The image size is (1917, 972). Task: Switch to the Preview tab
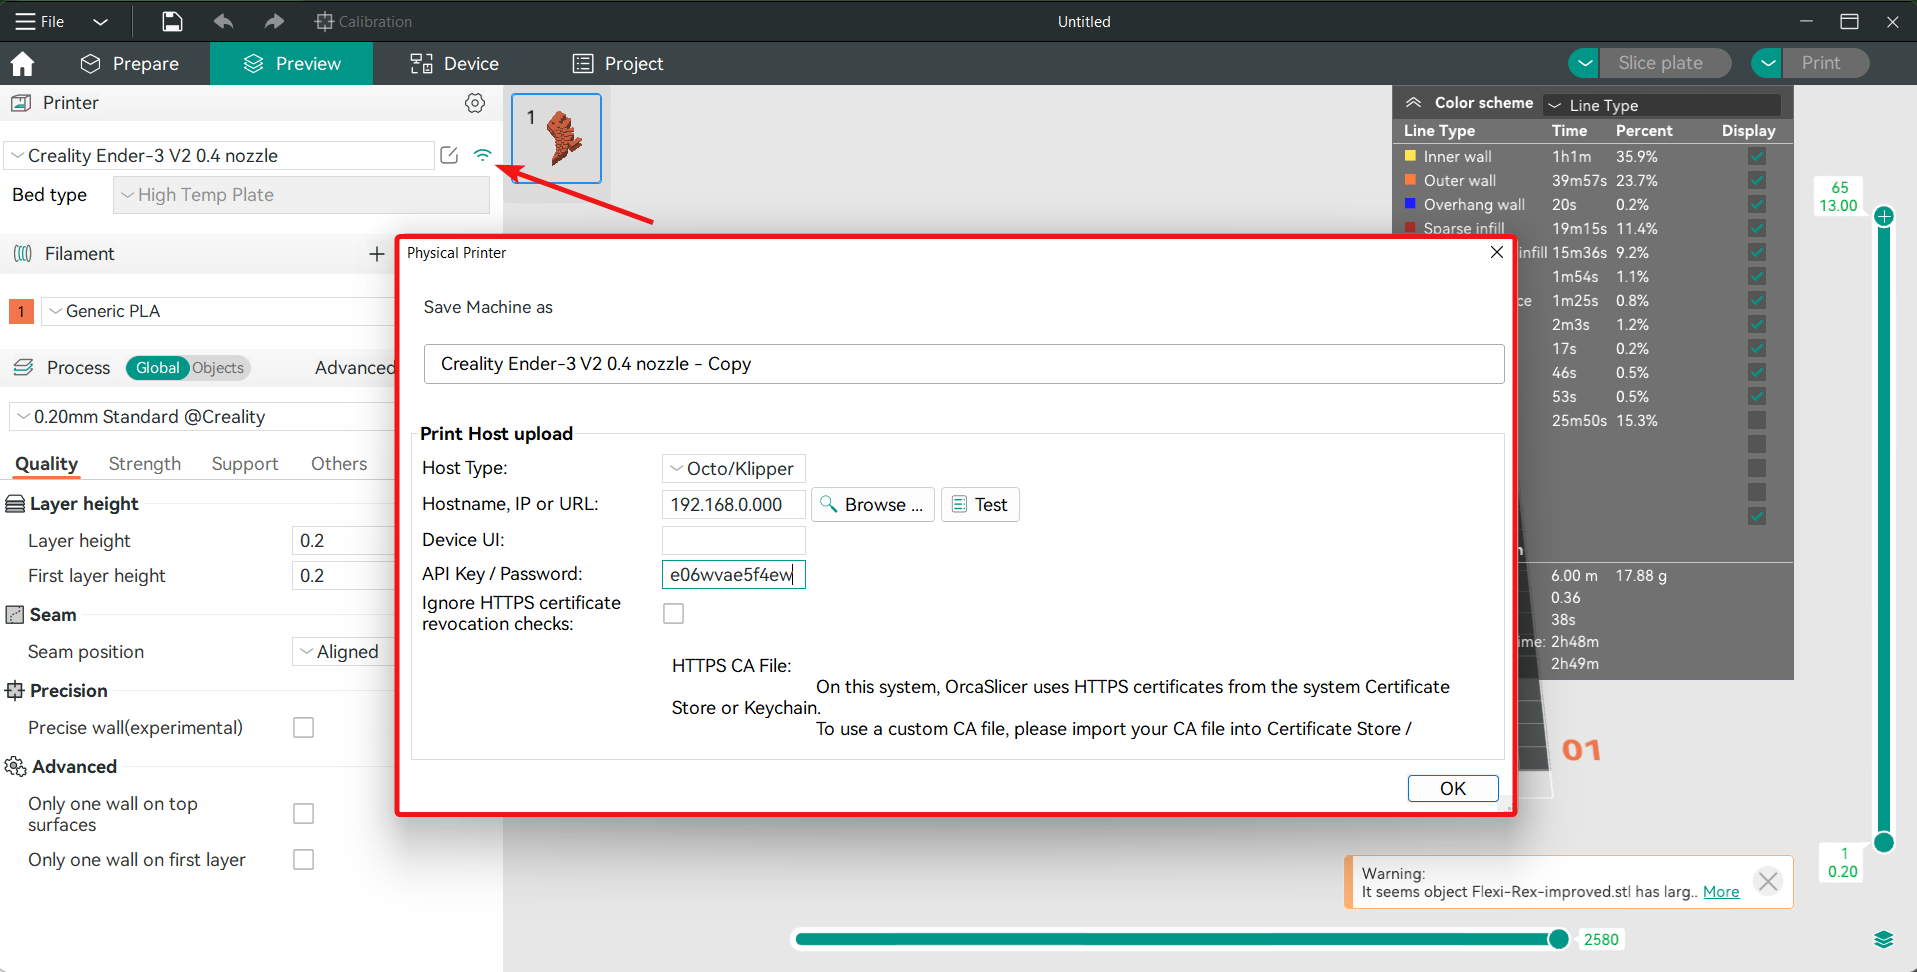click(291, 64)
